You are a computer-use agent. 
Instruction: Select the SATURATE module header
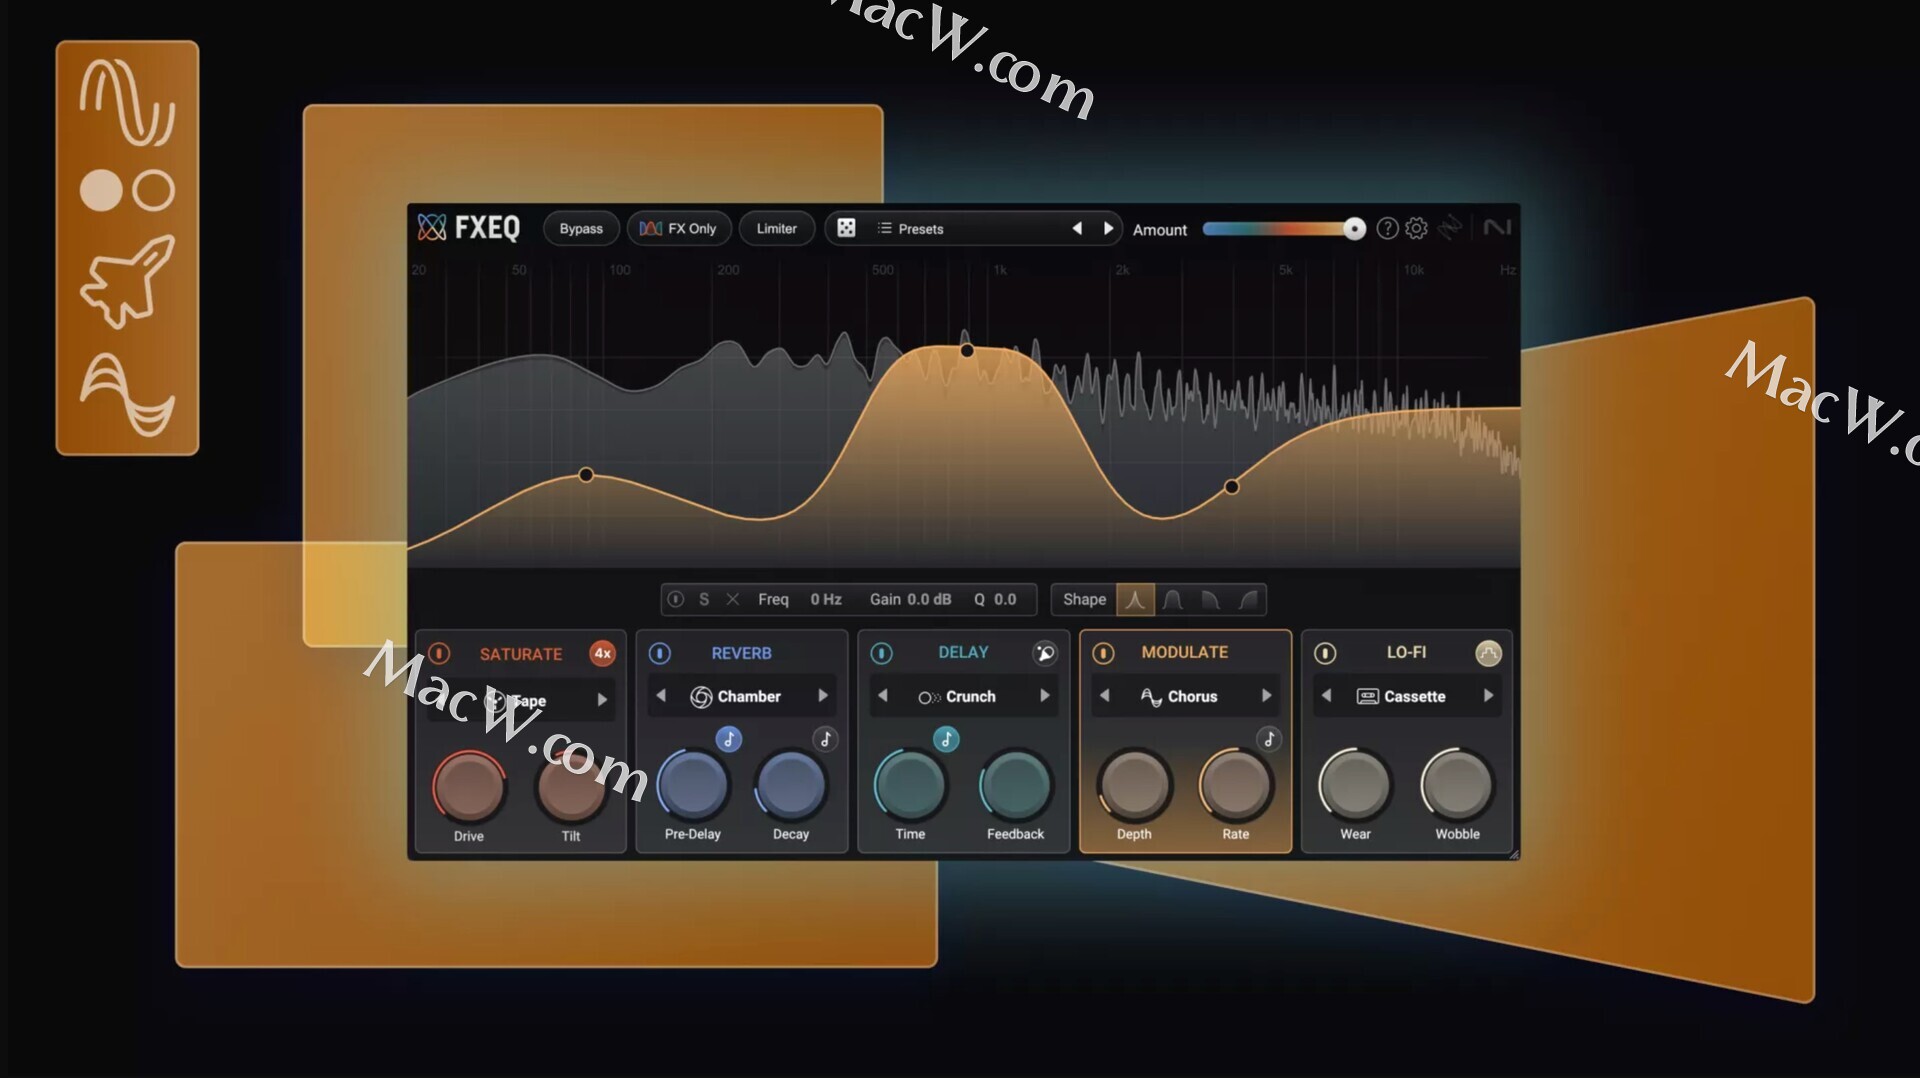coord(520,654)
